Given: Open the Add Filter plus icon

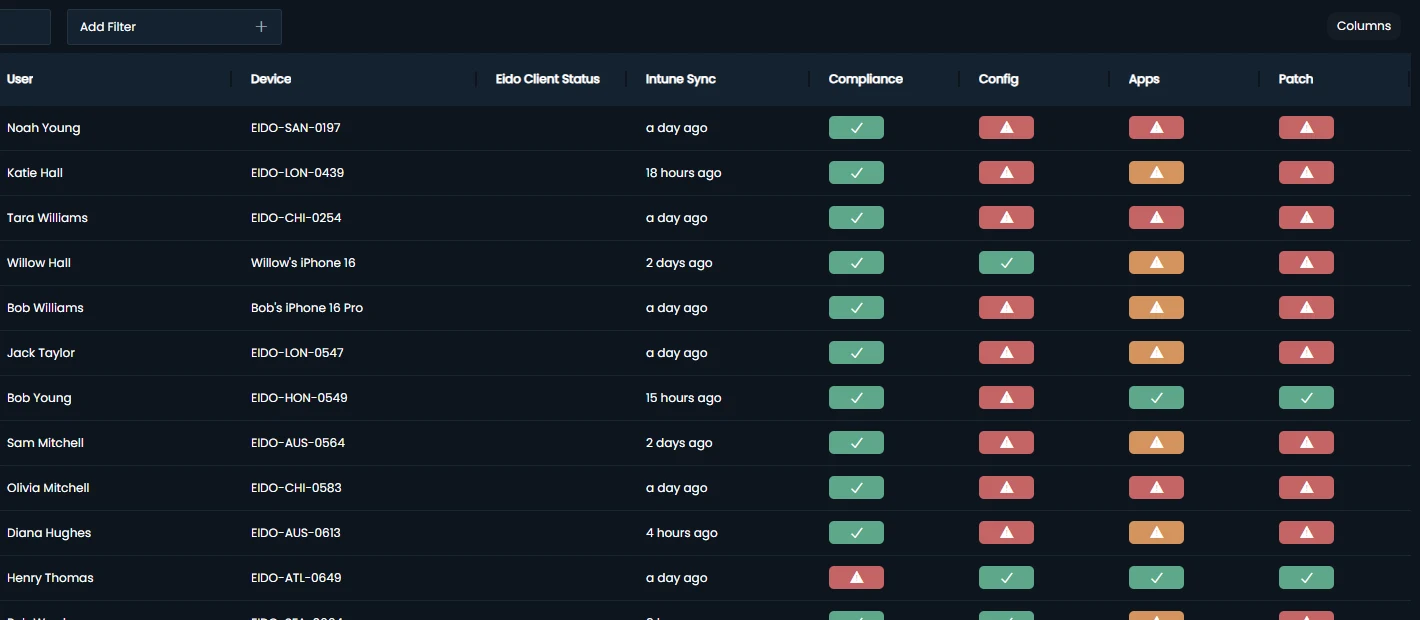Looking at the screenshot, I should click(x=261, y=27).
